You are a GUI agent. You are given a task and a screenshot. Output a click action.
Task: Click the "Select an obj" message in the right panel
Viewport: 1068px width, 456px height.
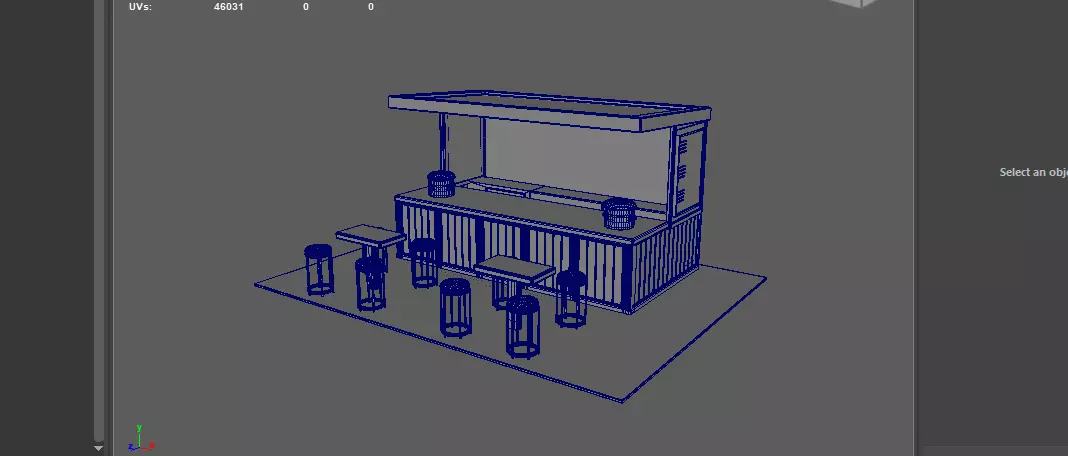(1033, 172)
